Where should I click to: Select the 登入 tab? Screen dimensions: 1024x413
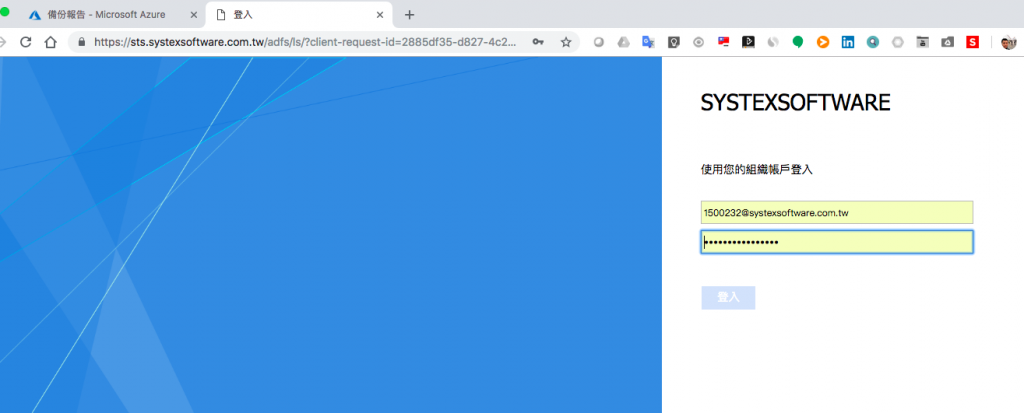pyautogui.click(x=299, y=14)
